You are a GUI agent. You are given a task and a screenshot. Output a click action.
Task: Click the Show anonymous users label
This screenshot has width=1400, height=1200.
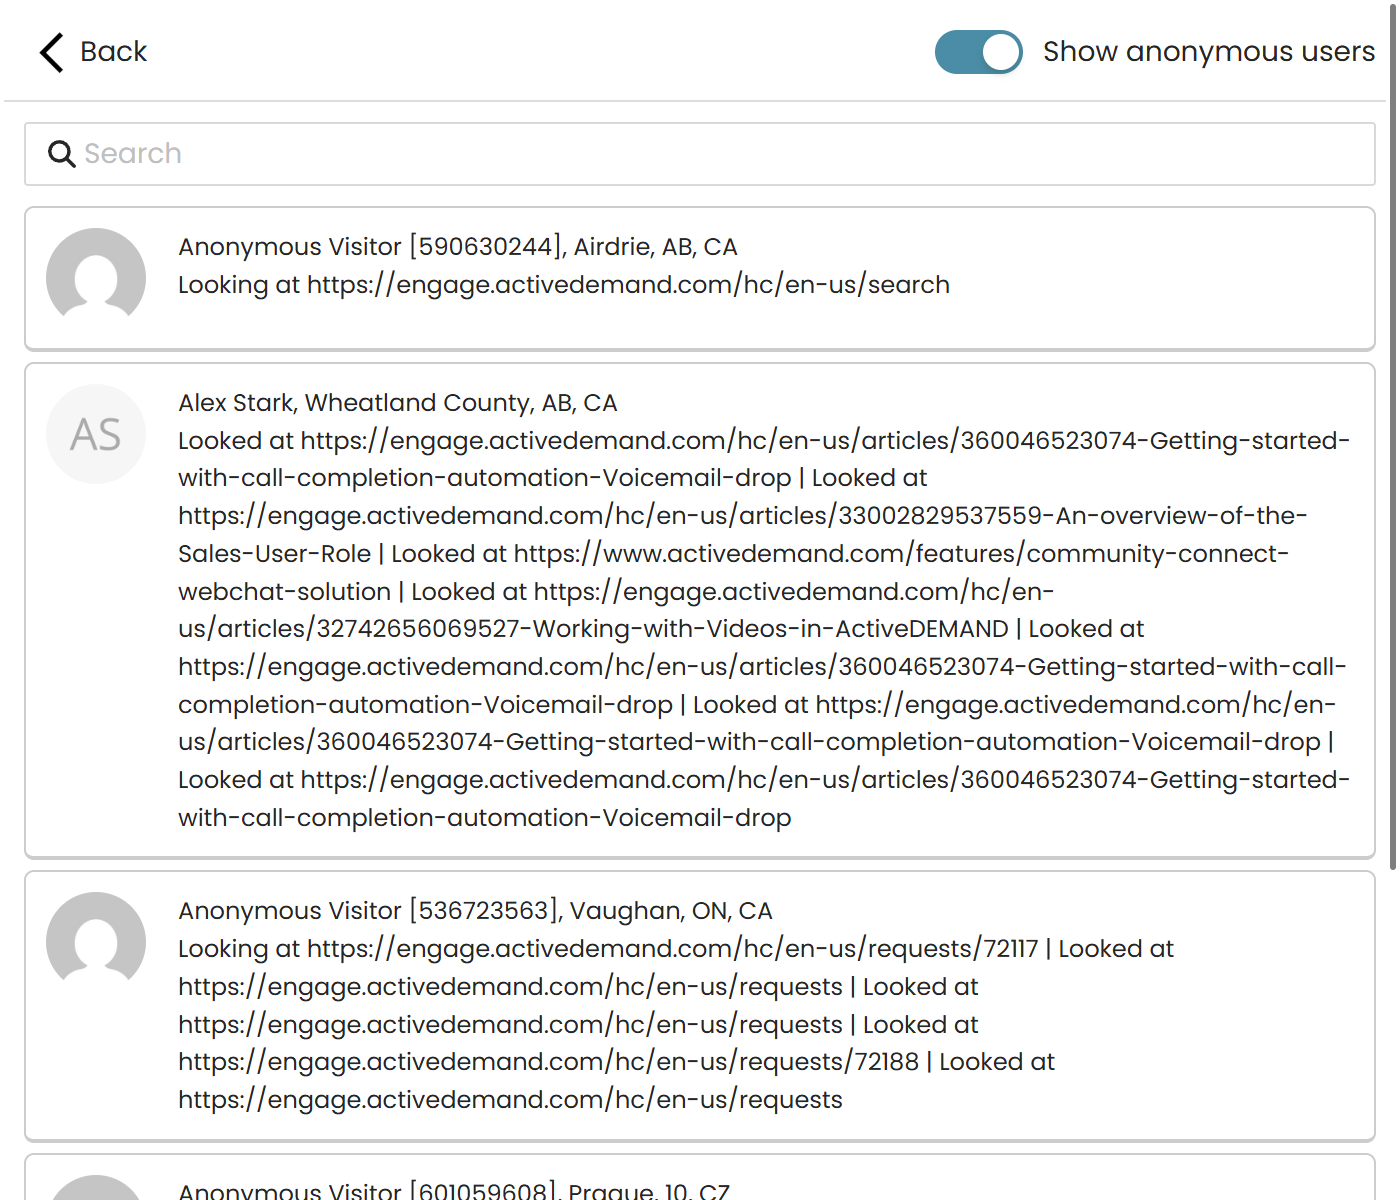pos(1209,51)
